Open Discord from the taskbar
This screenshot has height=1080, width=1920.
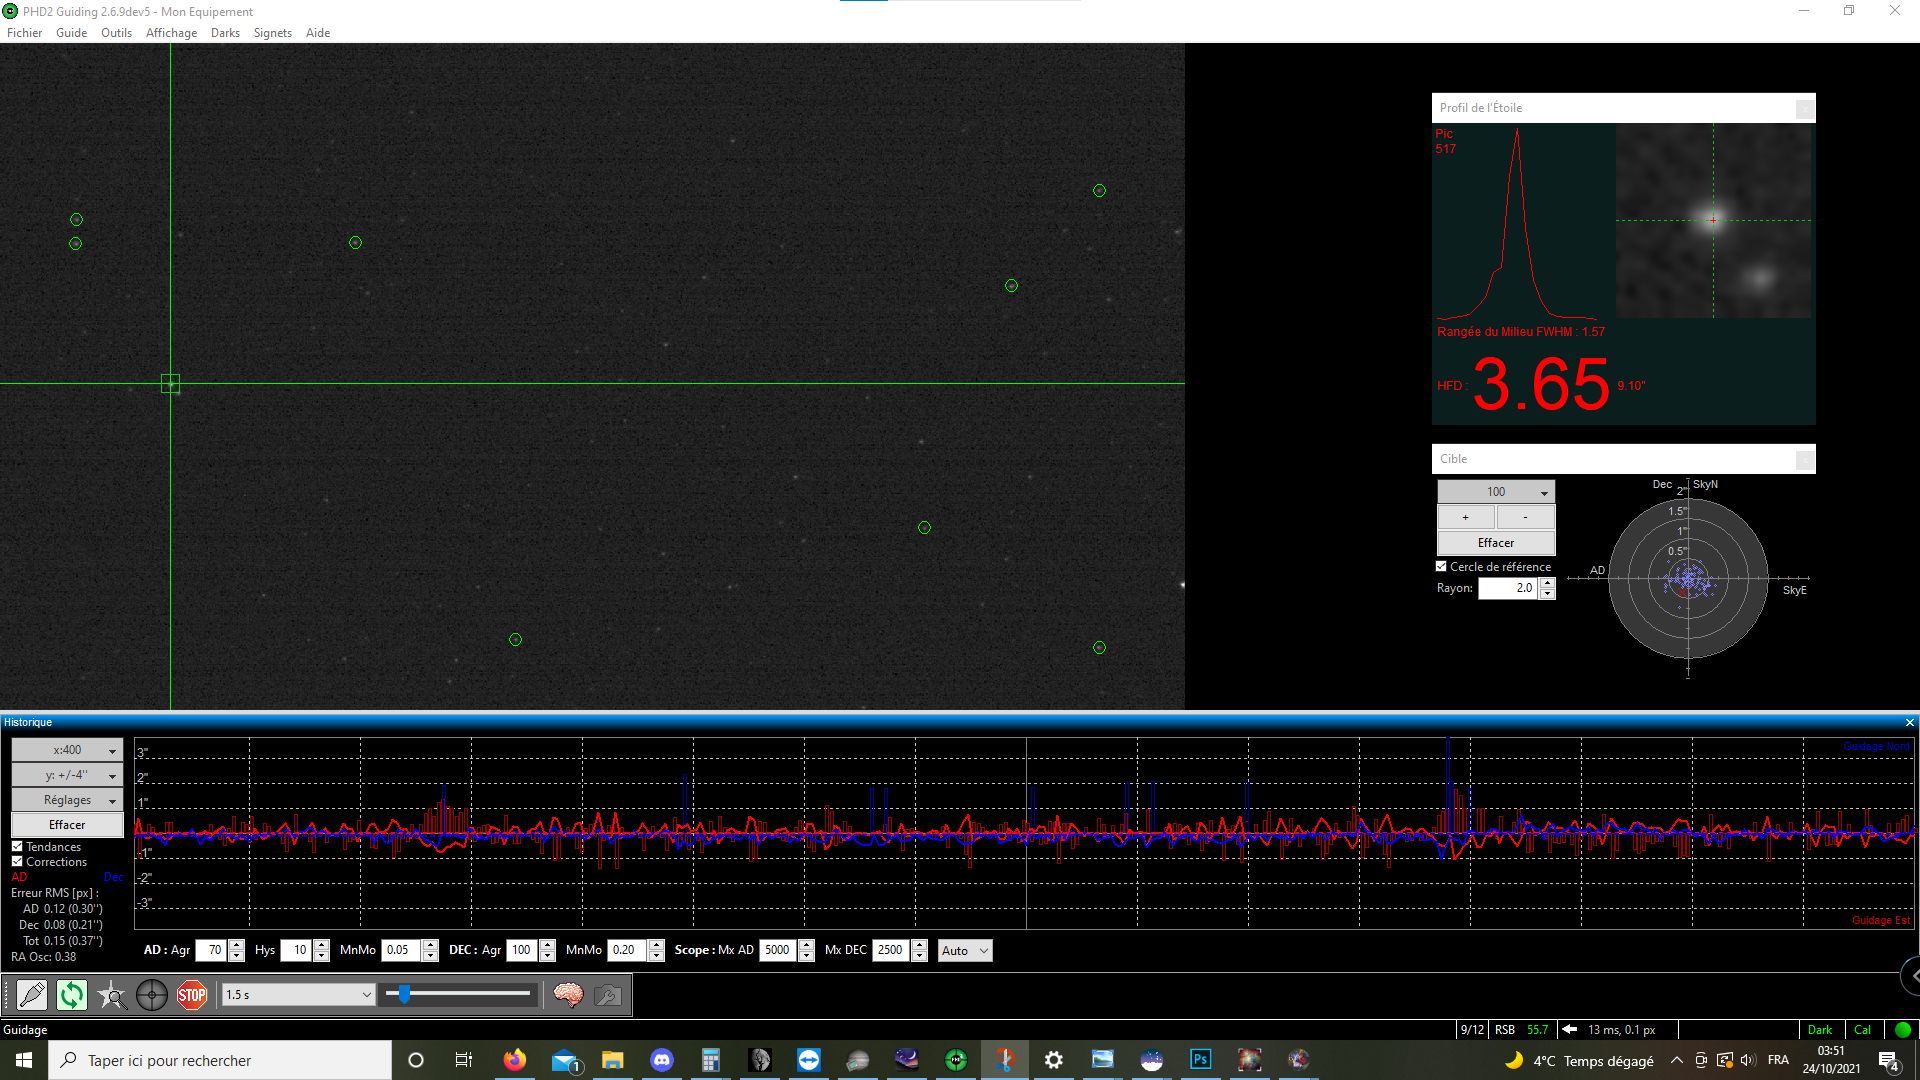(662, 1060)
